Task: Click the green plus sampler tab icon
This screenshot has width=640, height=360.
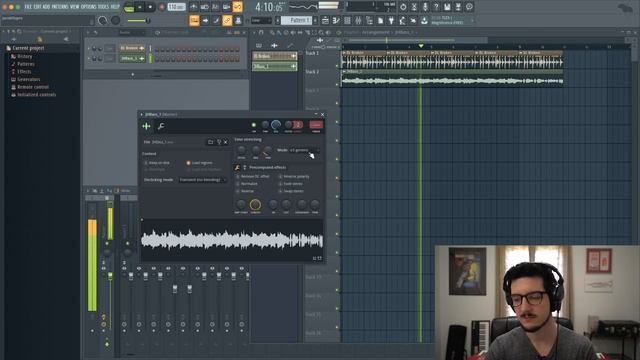Action: 146,127
